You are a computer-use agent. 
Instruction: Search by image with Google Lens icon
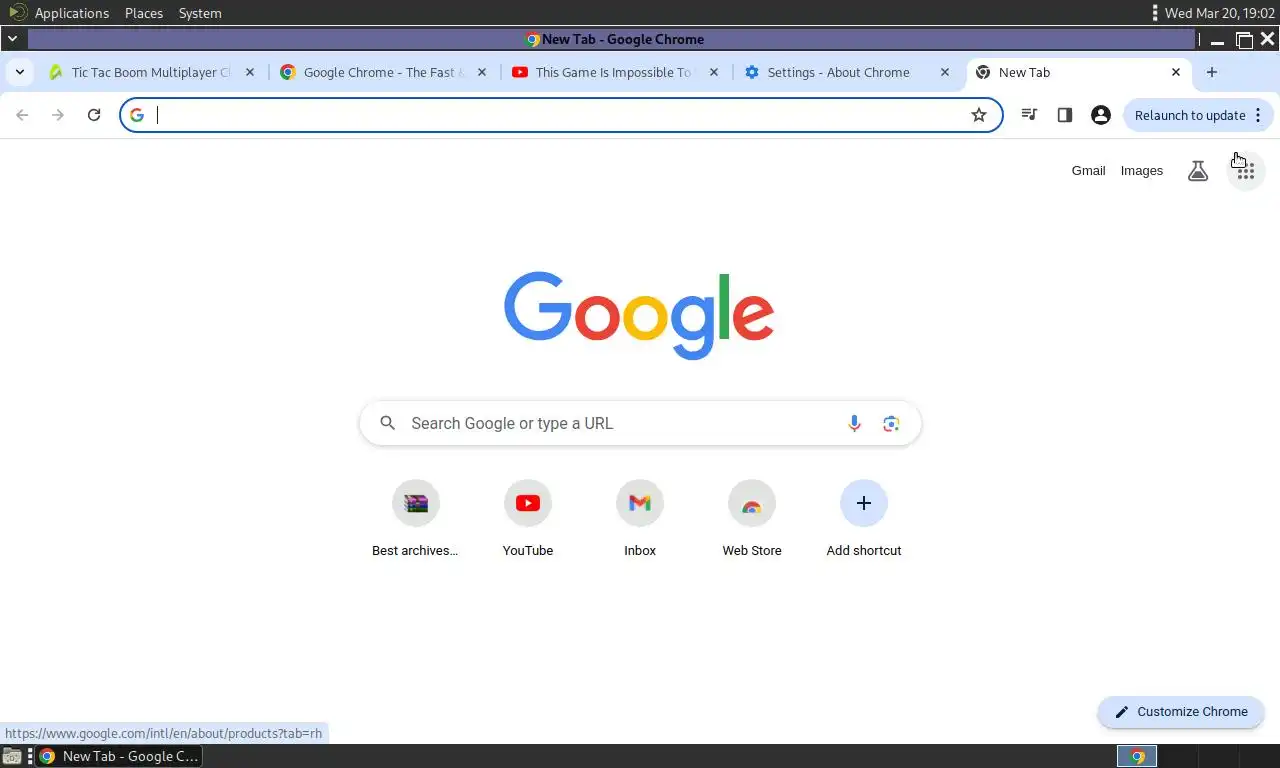tap(891, 423)
